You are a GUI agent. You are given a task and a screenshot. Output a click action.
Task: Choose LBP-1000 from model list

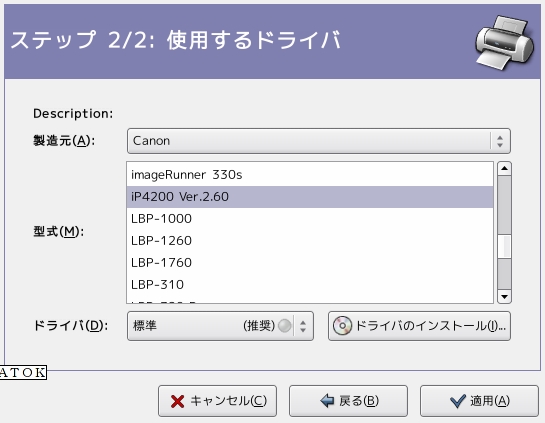click(310, 219)
